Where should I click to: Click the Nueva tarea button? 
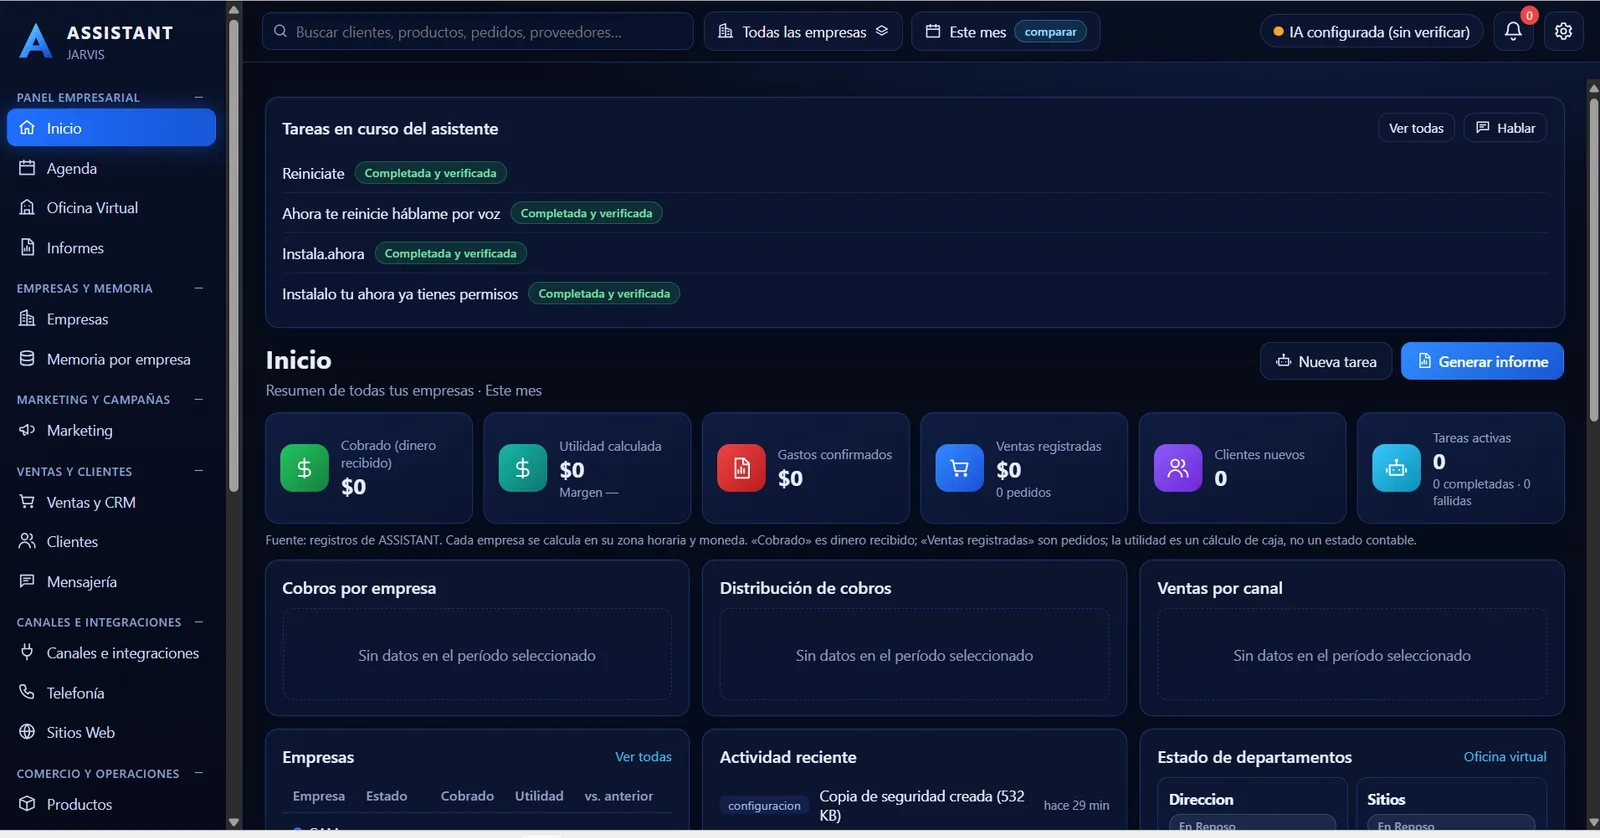1326,361
